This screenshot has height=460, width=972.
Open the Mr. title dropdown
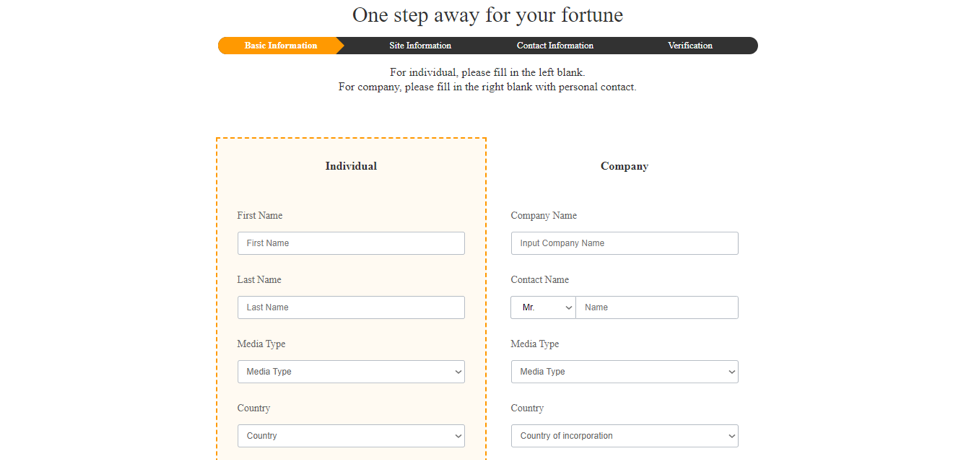pyautogui.click(x=543, y=307)
